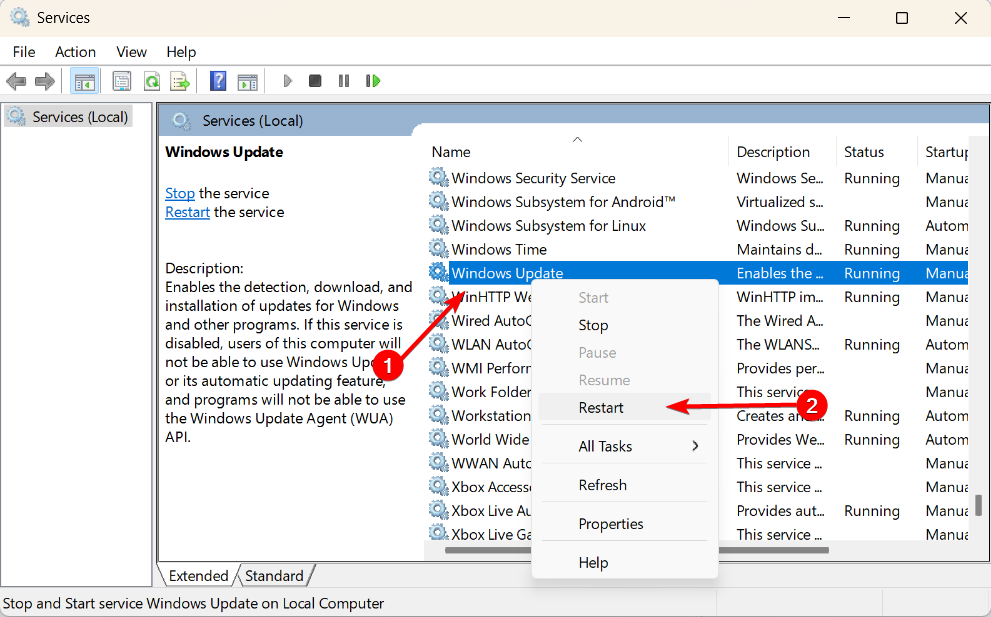
Task: Open the File menu
Action: tap(24, 52)
